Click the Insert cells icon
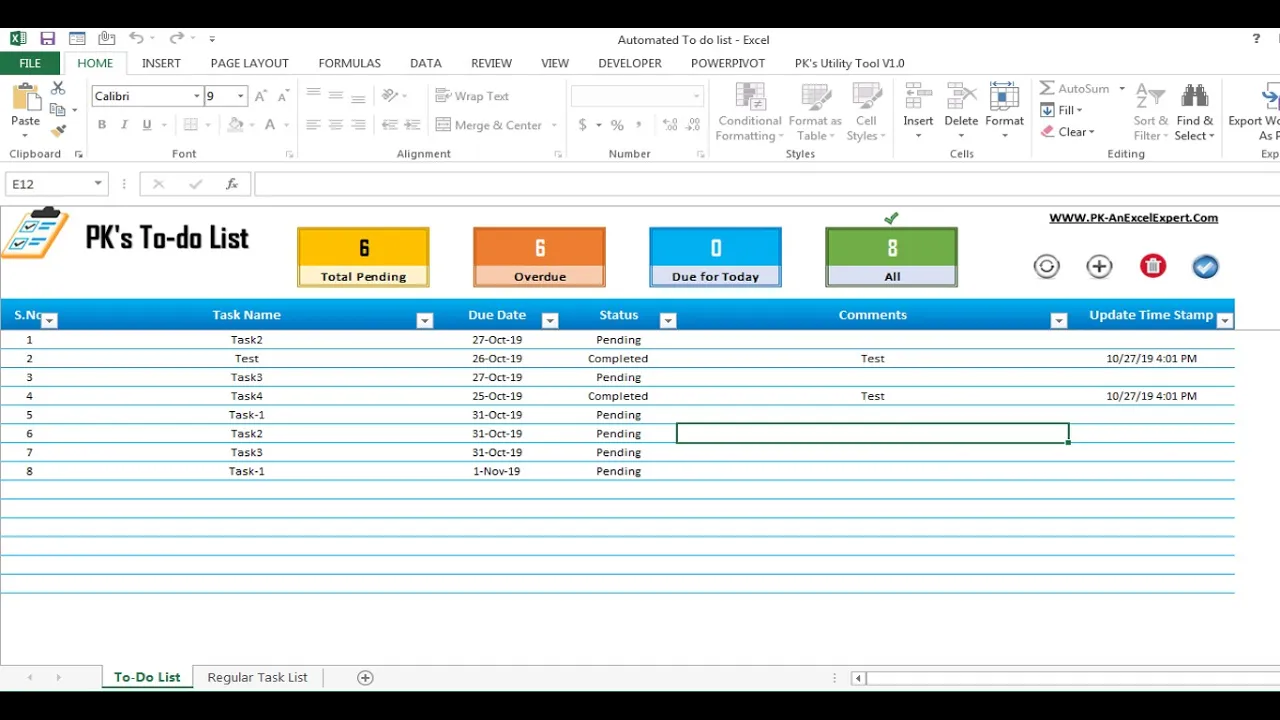1280x720 pixels. [918, 97]
